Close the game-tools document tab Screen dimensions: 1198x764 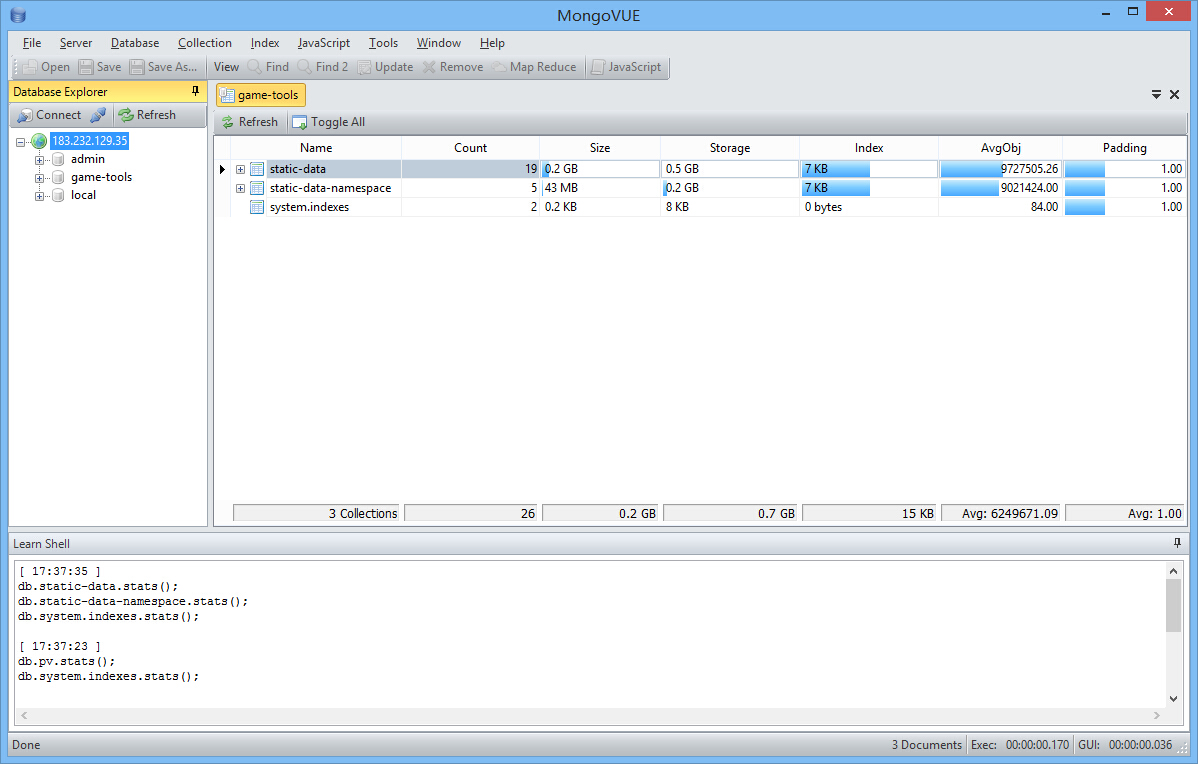(x=1175, y=95)
